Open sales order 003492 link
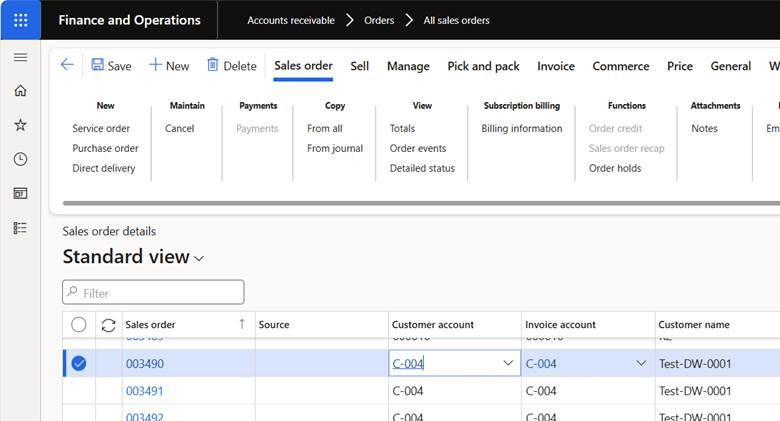The width and height of the screenshot is (780, 421). 144,417
